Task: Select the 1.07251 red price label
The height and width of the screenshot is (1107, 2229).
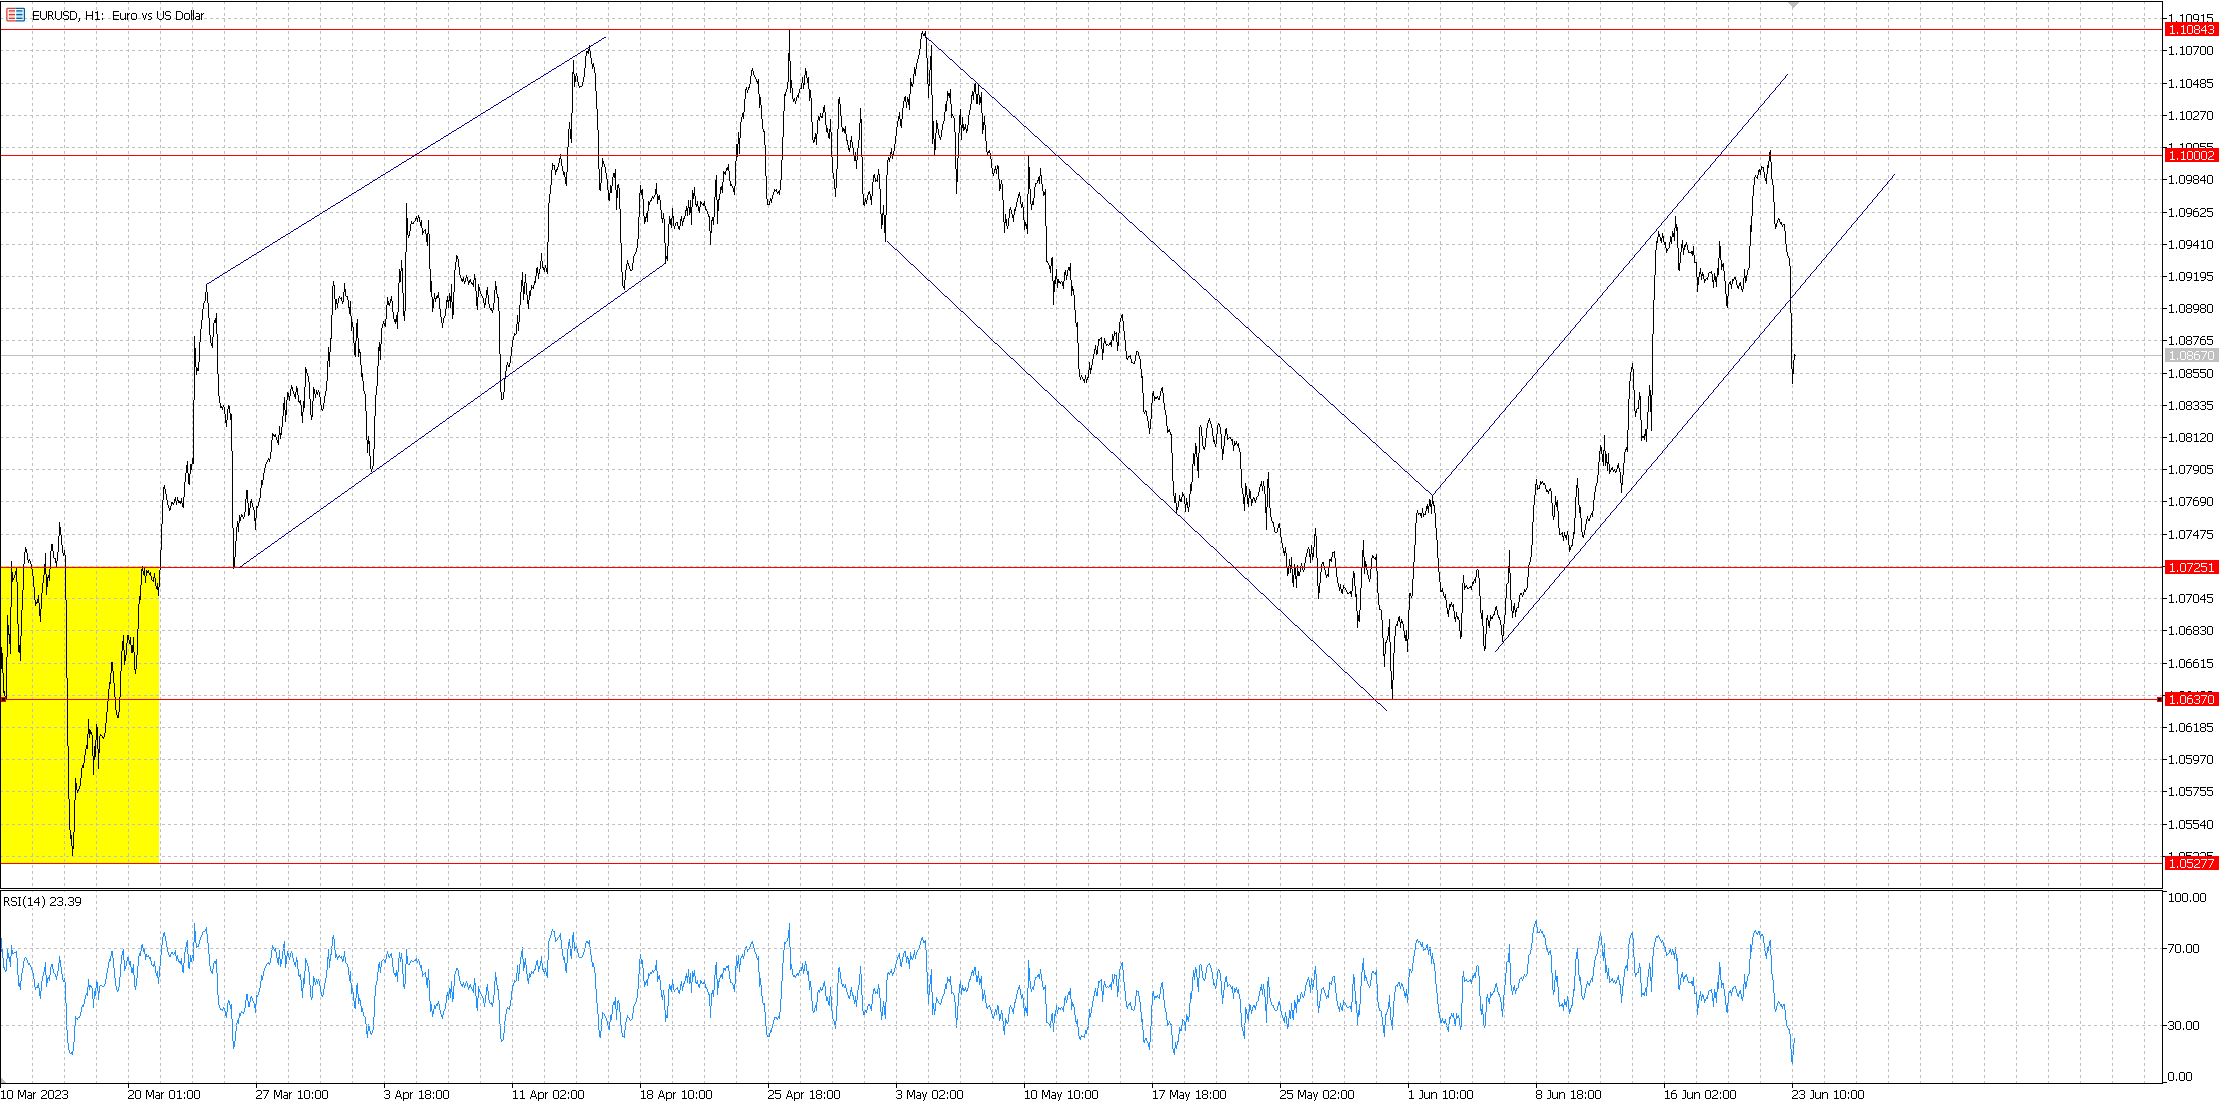Action: coord(2190,567)
